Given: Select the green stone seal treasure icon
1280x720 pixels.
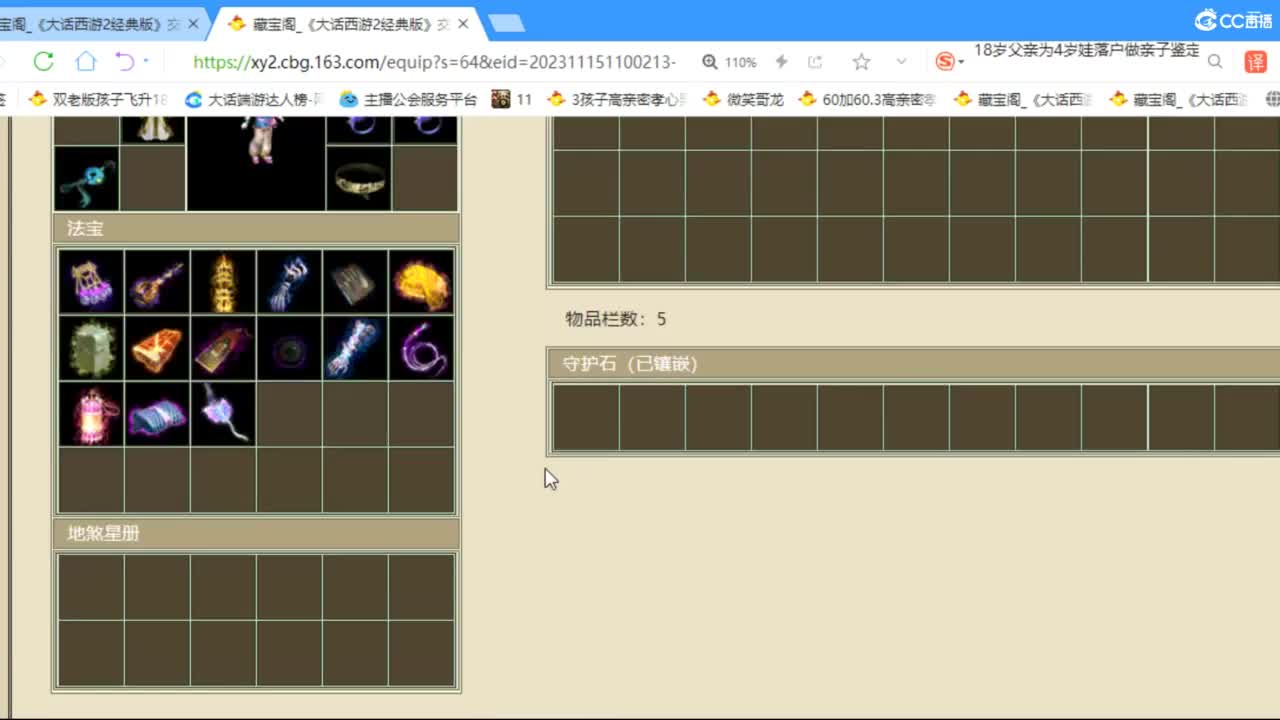Looking at the screenshot, I should click(91, 348).
